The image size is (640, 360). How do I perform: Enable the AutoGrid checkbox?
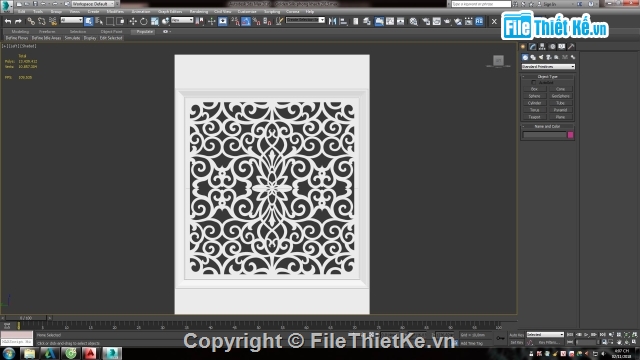tap(534, 82)
